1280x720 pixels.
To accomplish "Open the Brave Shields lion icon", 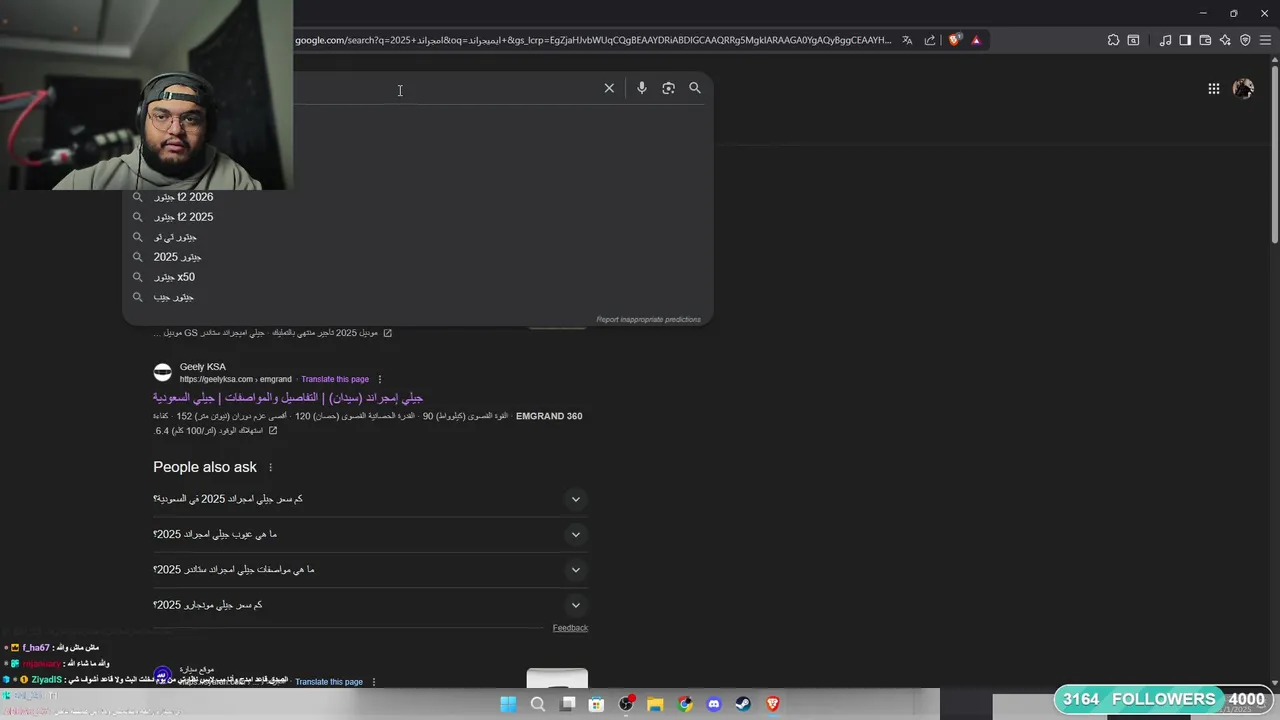I will point(954,40).
